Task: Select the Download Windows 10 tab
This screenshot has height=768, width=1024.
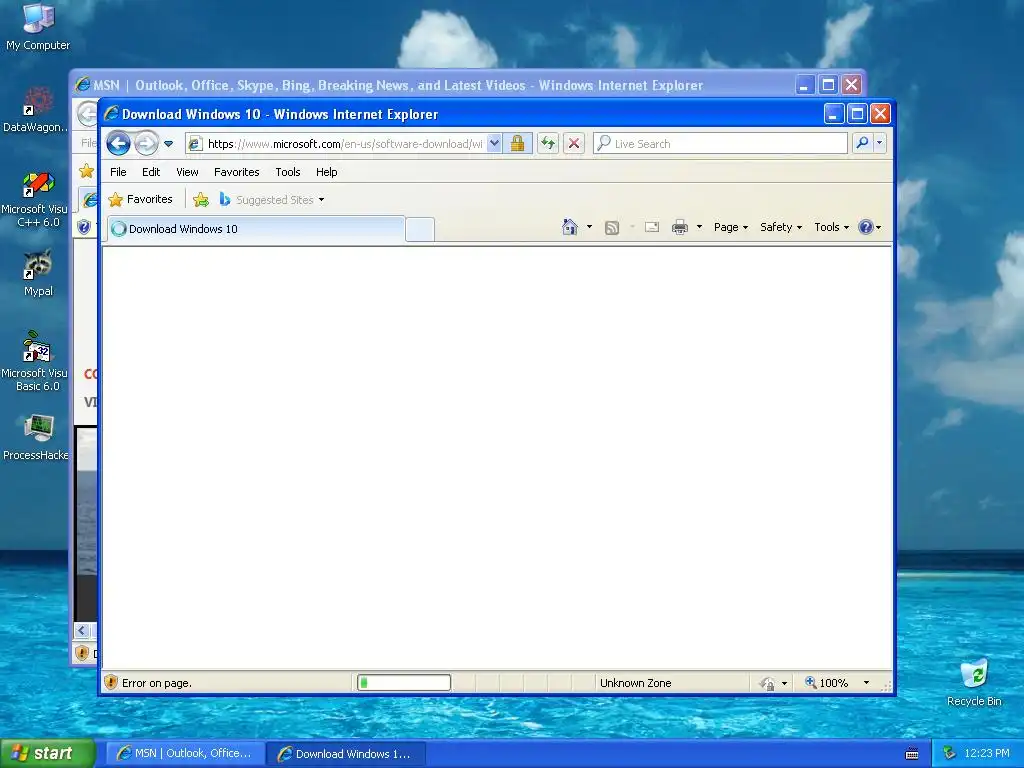Action: (x=255, y=229)
